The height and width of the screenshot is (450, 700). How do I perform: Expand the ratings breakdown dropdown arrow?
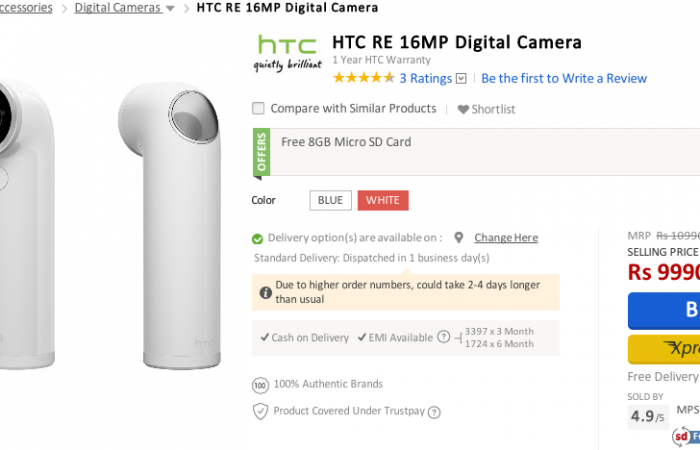click(461, 79)
